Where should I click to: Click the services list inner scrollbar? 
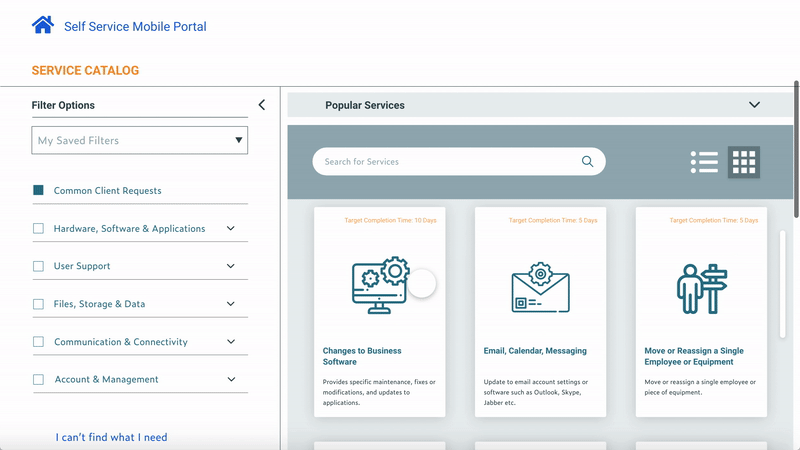(782, 284)
